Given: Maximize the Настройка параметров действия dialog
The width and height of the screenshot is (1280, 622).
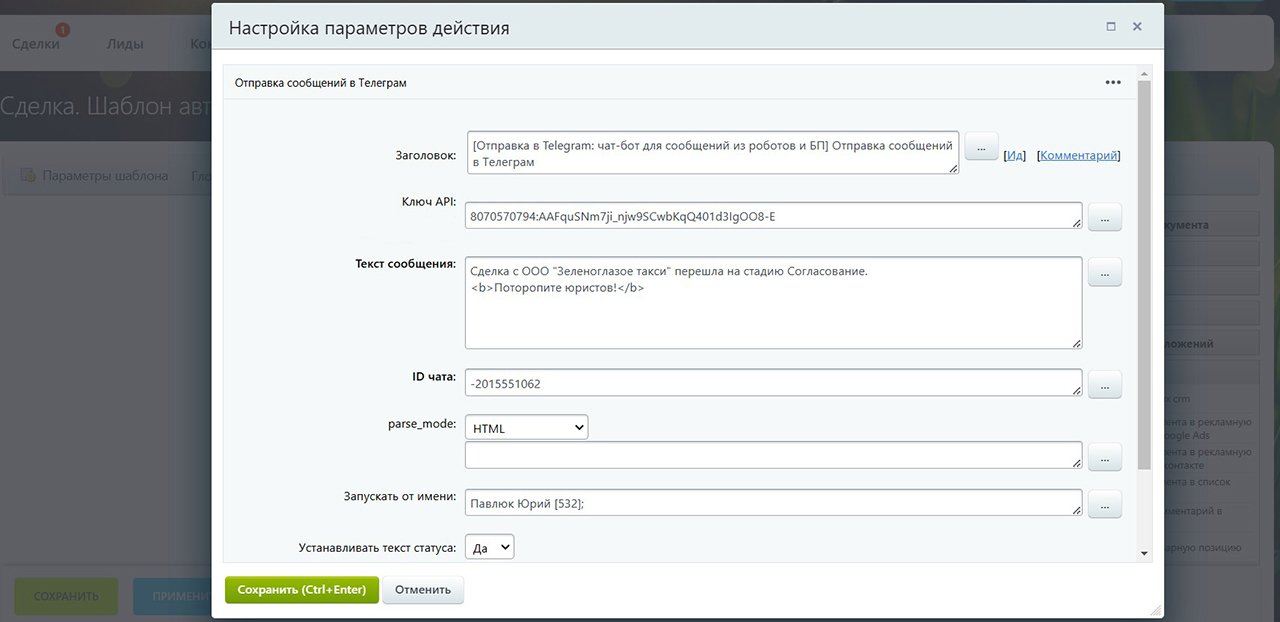Looking at the screenshot, I should [x=1111, y=27].
